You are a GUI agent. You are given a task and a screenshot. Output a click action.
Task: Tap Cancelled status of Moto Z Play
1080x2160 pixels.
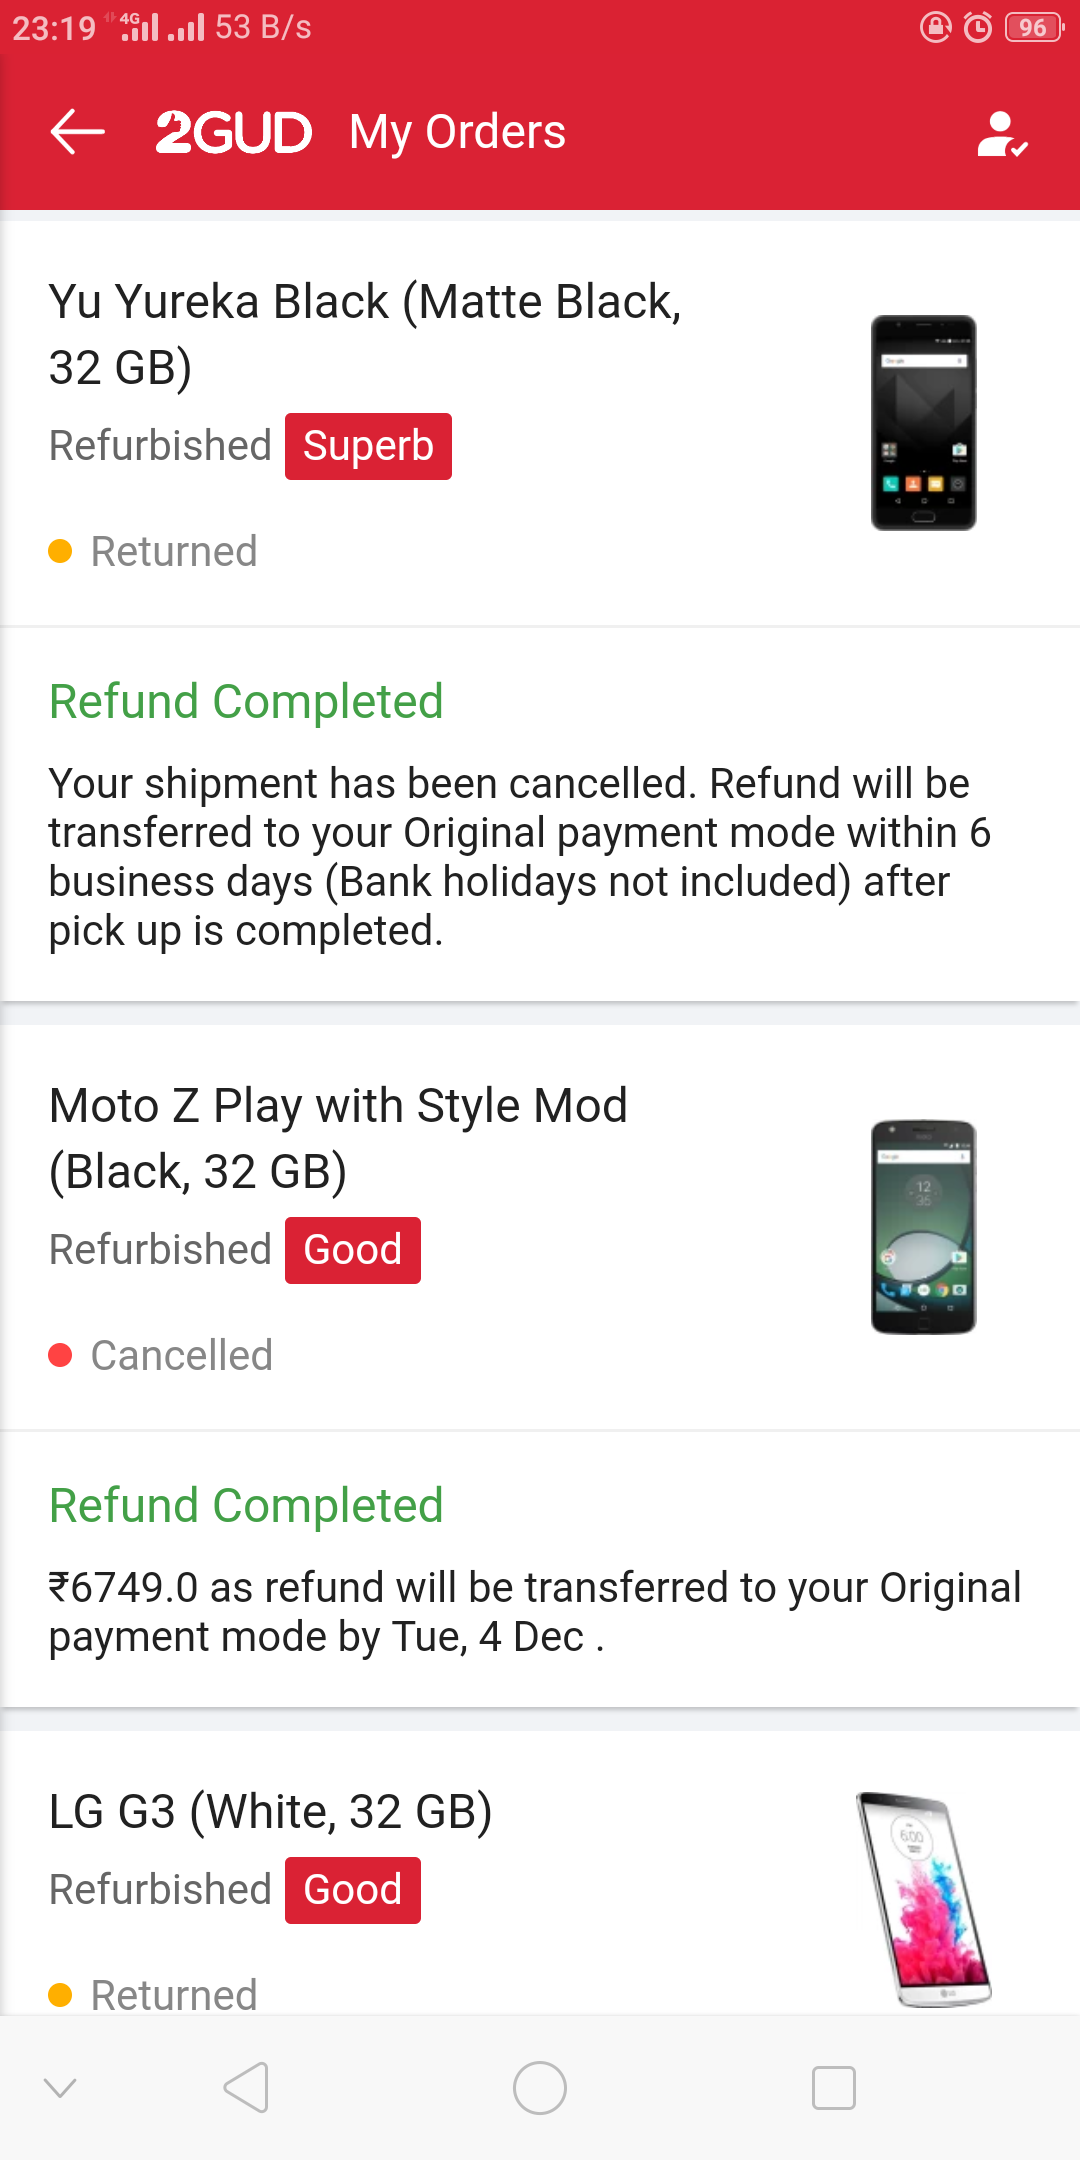point(181,1355)
